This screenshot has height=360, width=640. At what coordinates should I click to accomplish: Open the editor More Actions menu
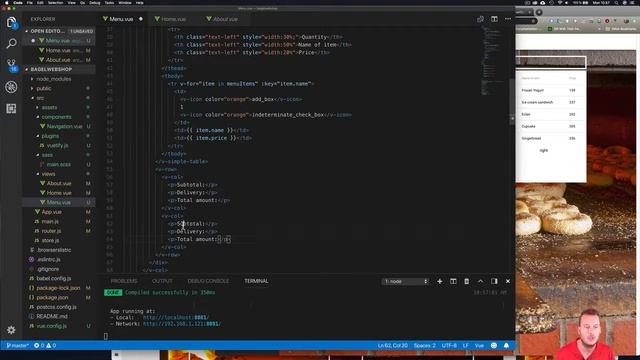click(508, 19)
